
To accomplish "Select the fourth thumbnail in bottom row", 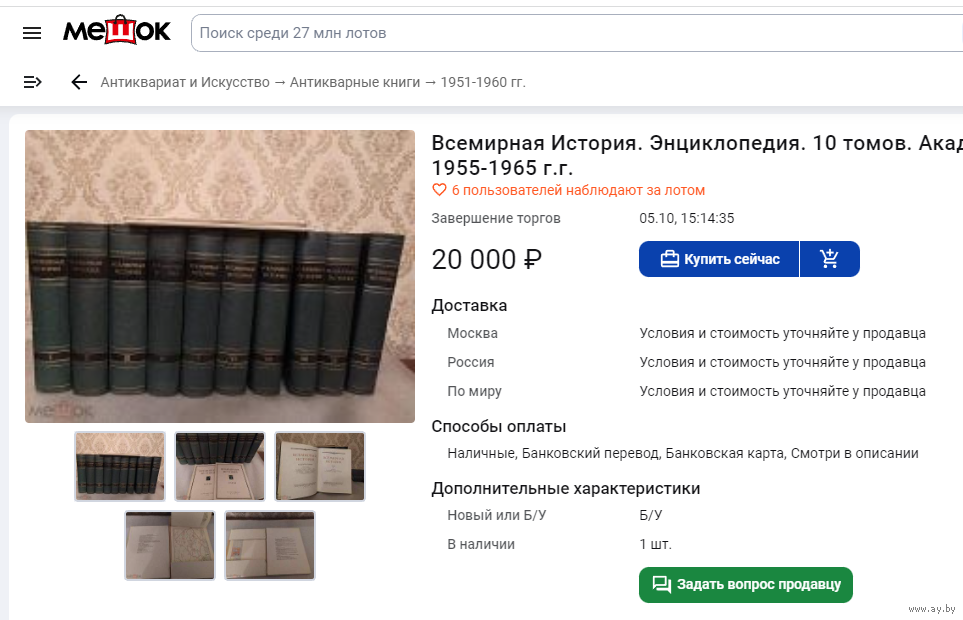I will [170, 545].
